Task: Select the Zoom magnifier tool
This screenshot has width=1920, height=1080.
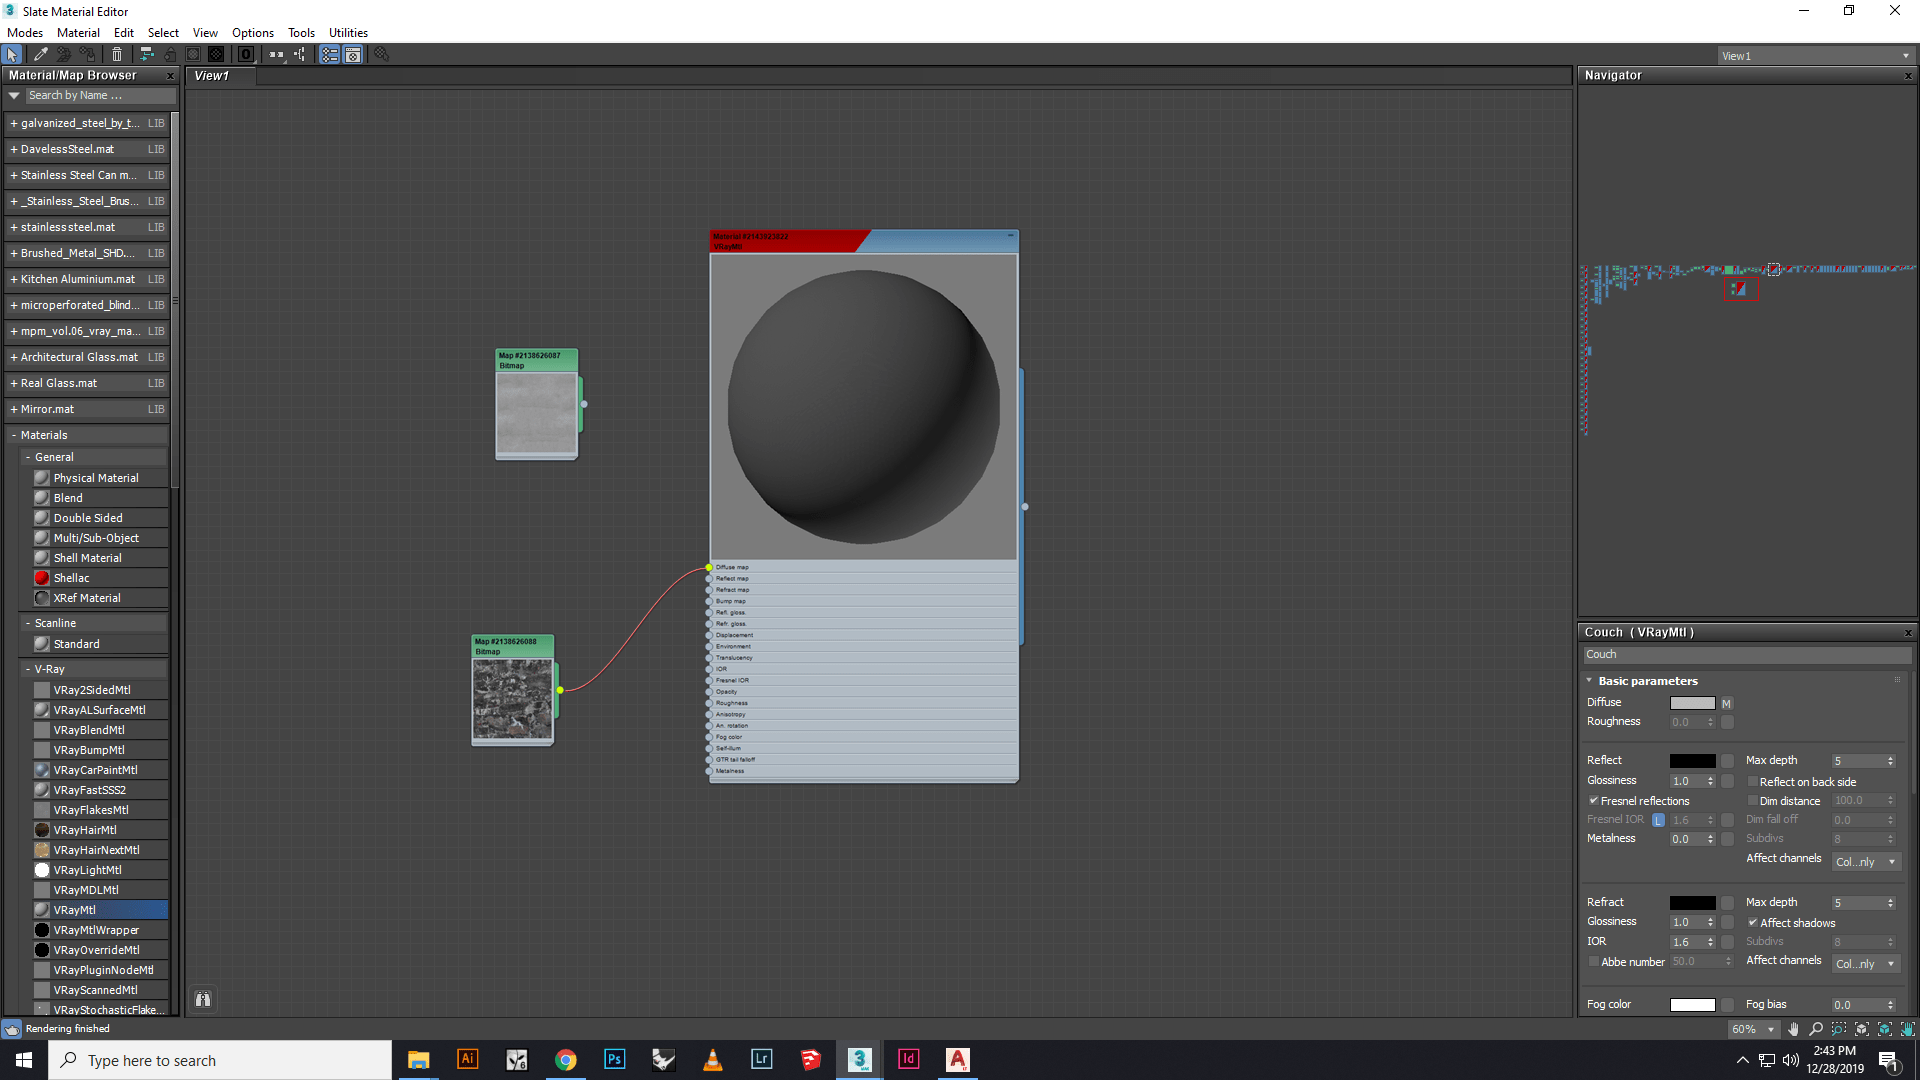Action: click(1816, 1029)
